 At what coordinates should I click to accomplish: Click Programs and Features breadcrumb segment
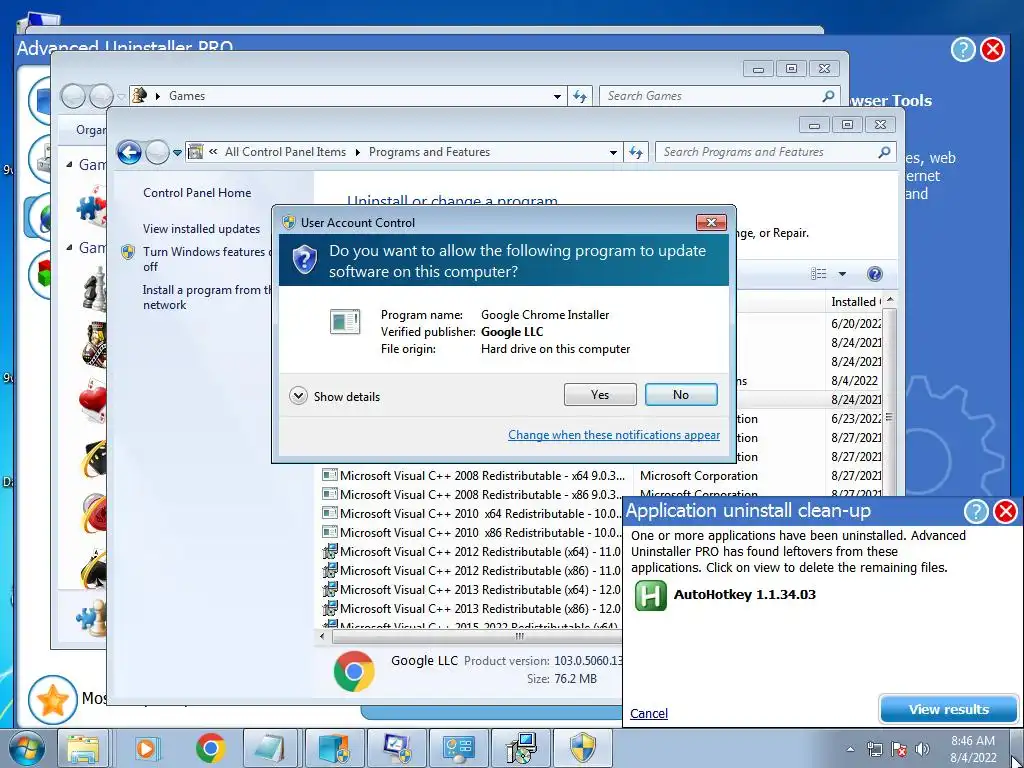click(429, 152)
